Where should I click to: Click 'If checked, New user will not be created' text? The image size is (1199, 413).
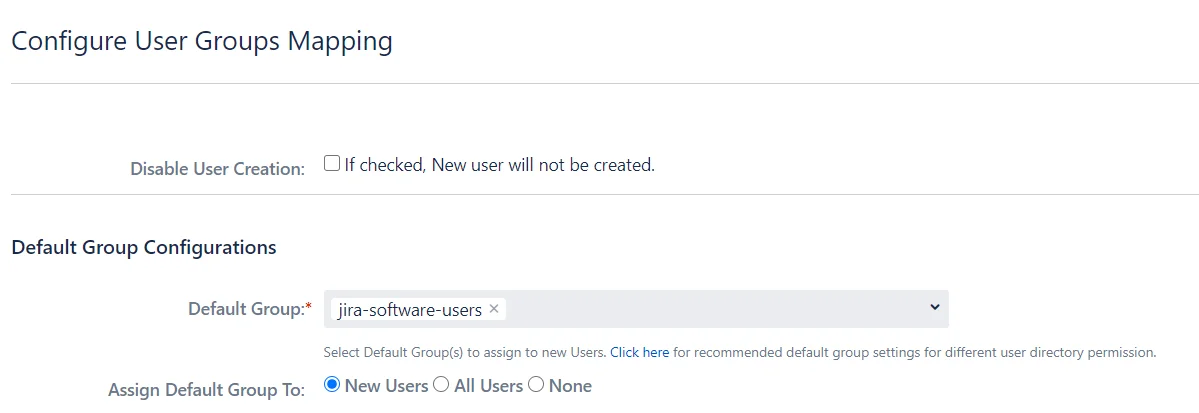[499, 164]
